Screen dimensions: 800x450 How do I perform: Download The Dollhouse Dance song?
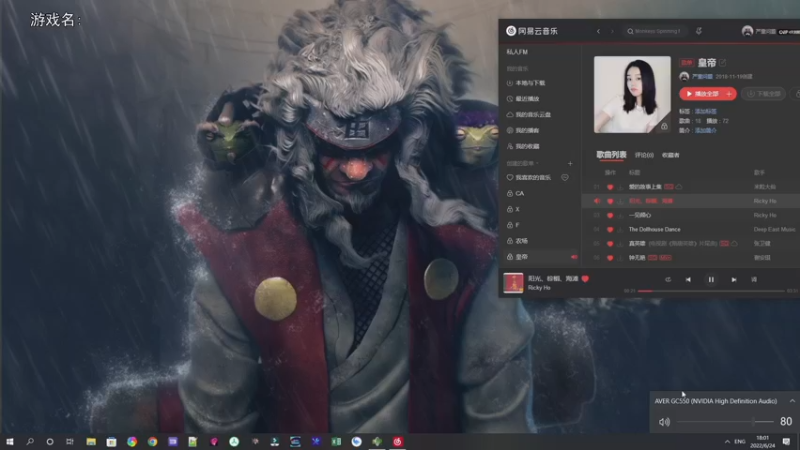tap(620, 230)
